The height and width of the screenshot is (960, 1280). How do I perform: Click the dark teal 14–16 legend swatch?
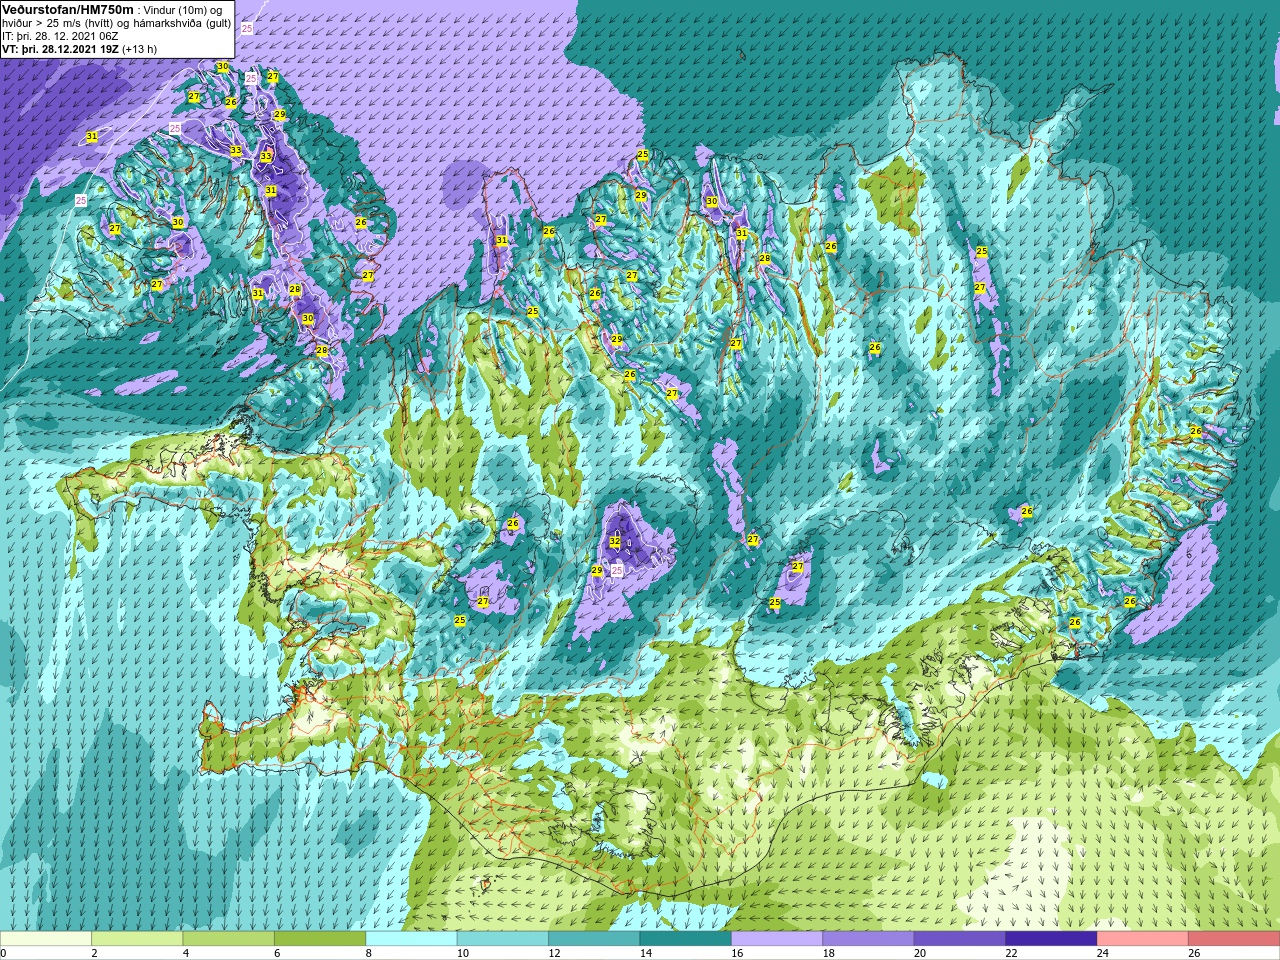coord(686,939)
